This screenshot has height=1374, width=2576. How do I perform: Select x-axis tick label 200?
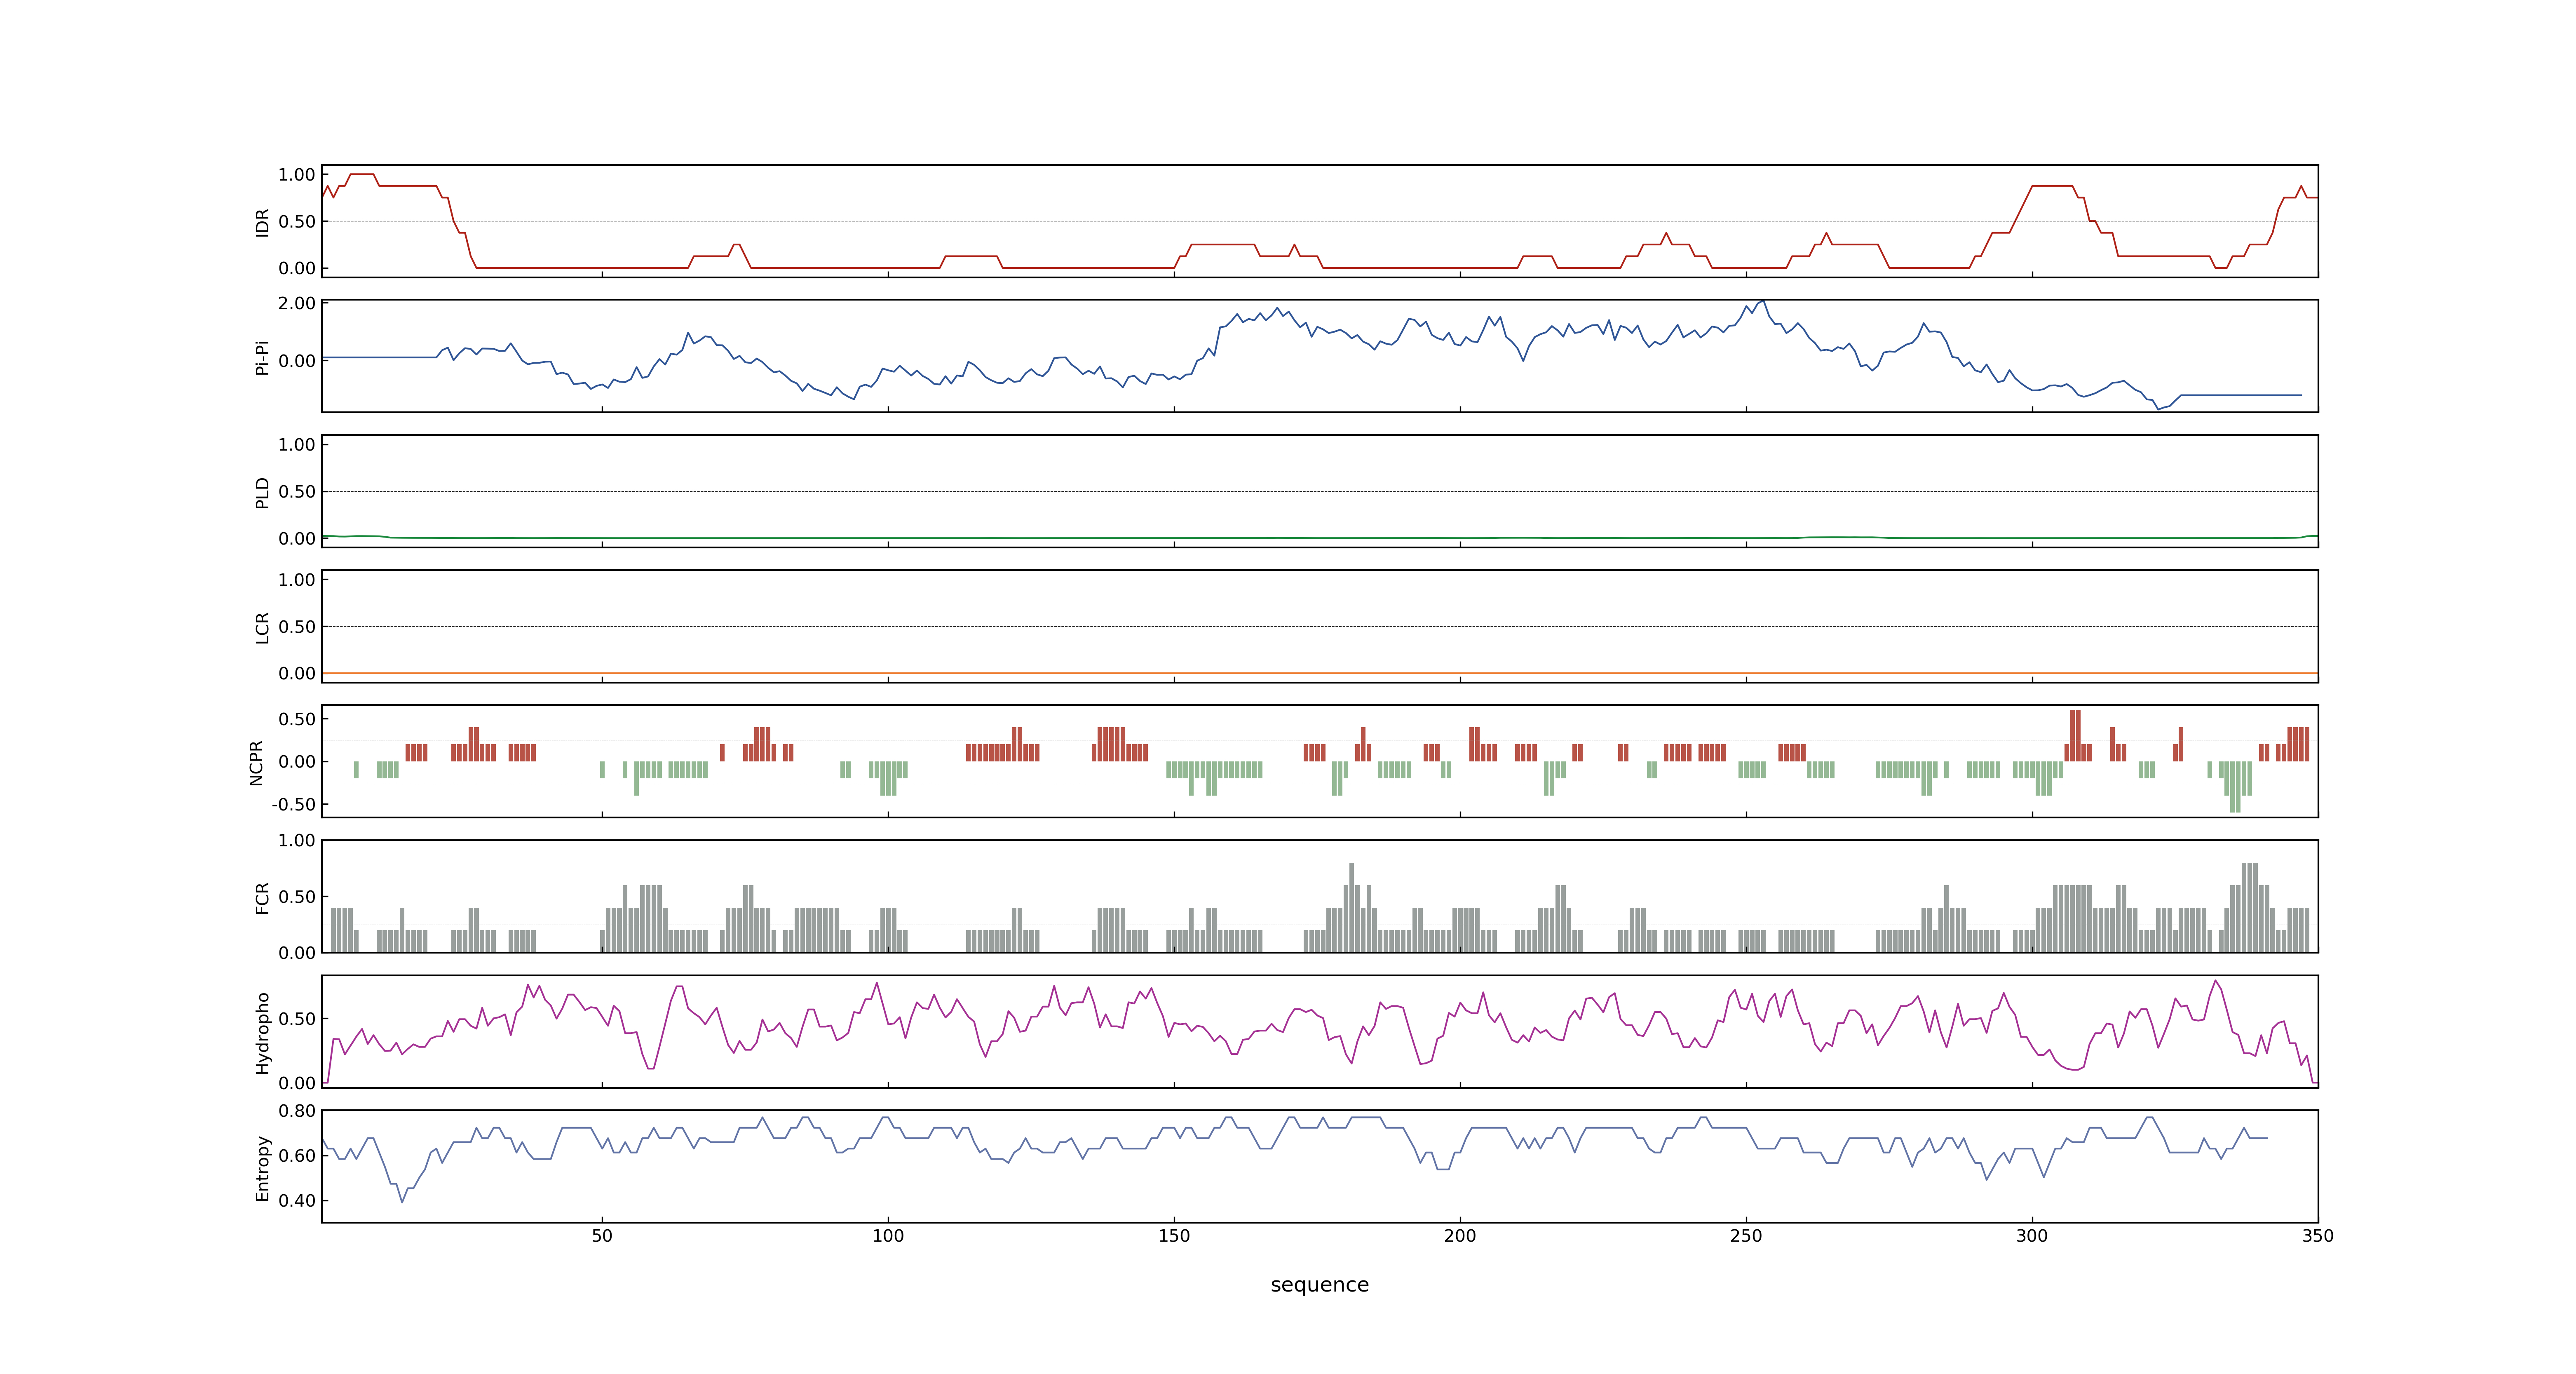(1460, 1236)
